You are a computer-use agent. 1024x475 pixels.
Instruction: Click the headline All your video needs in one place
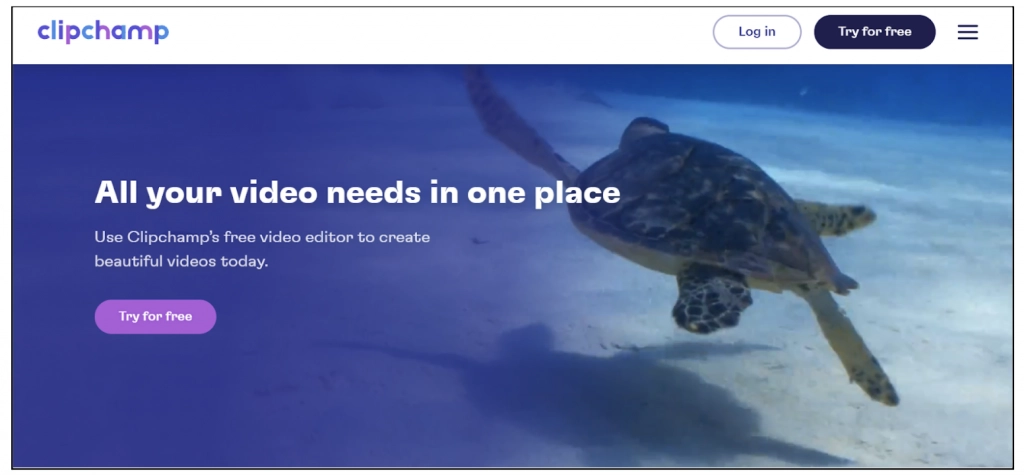(357, 193)
